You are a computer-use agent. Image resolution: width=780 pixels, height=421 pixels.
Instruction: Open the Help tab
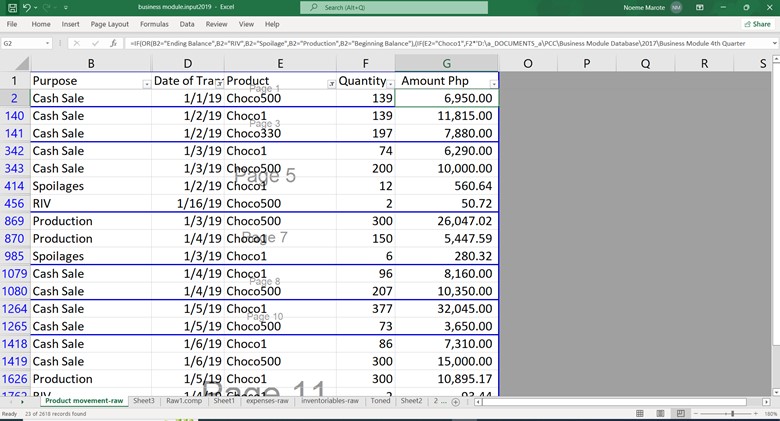click(x=272, y=24)
